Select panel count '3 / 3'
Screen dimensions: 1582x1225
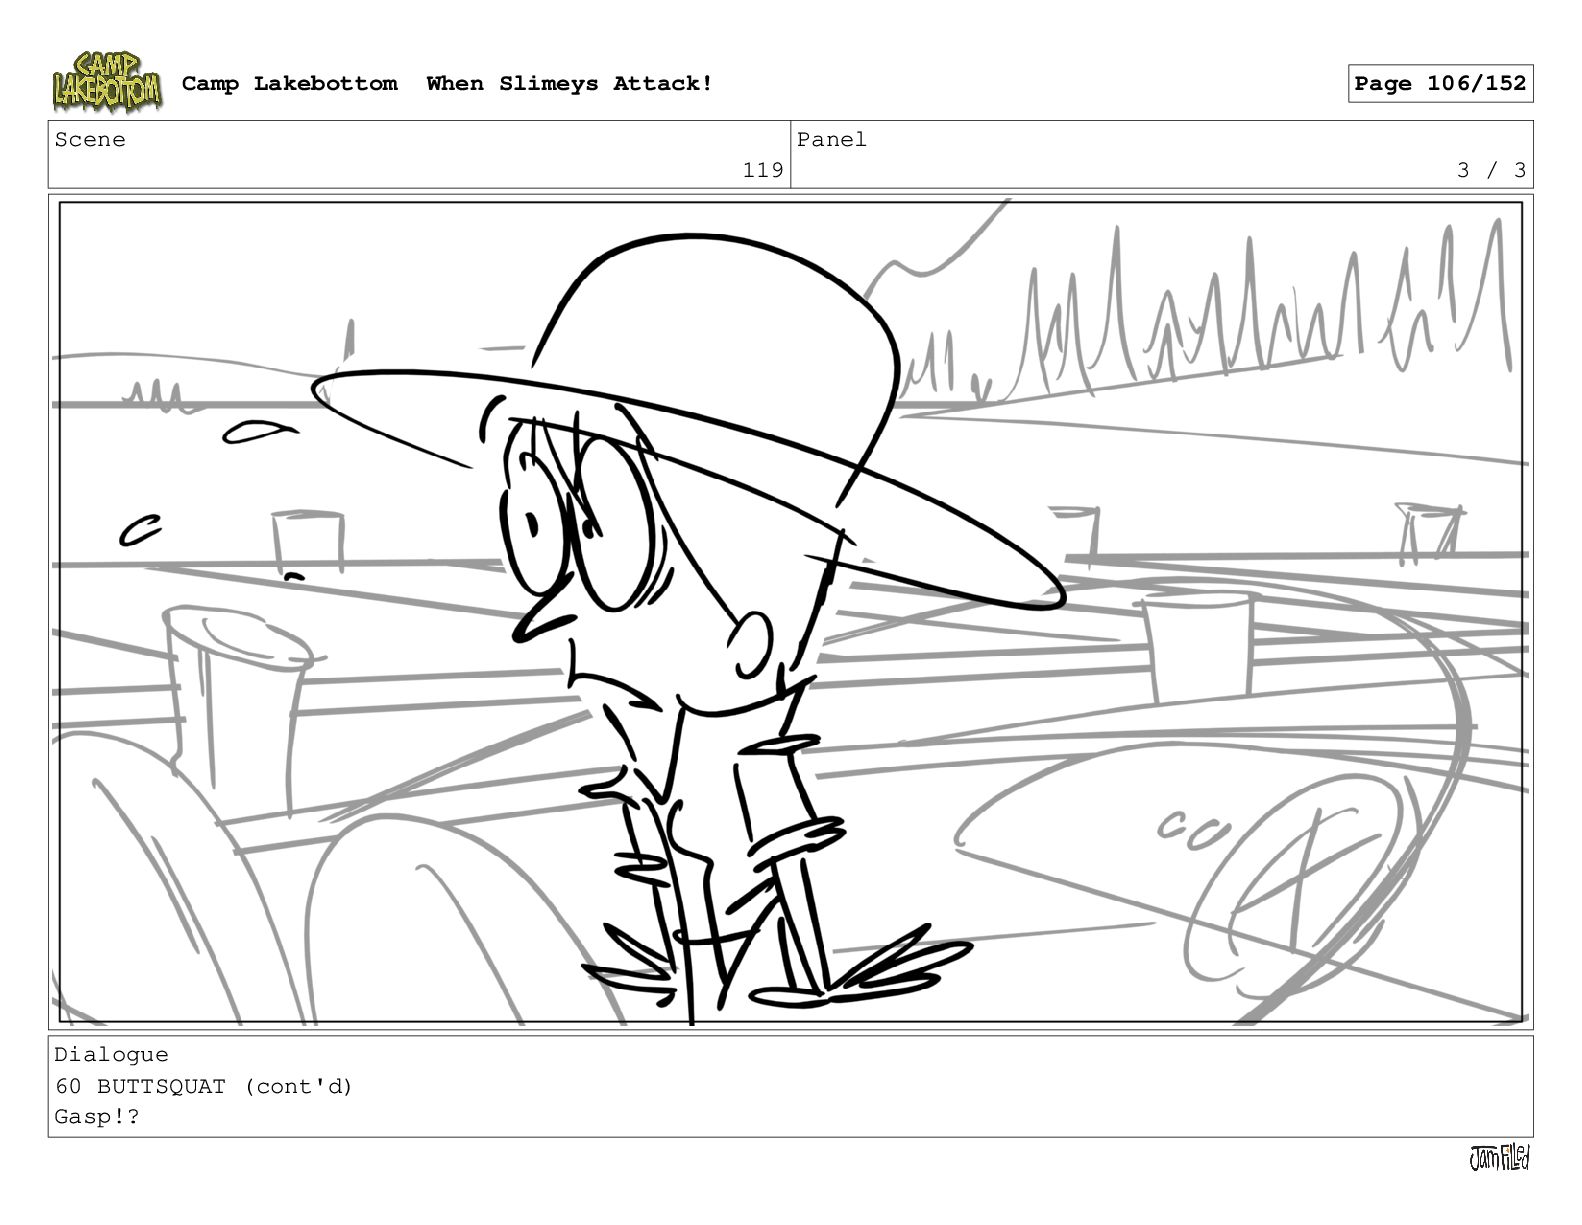[x=1491, y=171]
